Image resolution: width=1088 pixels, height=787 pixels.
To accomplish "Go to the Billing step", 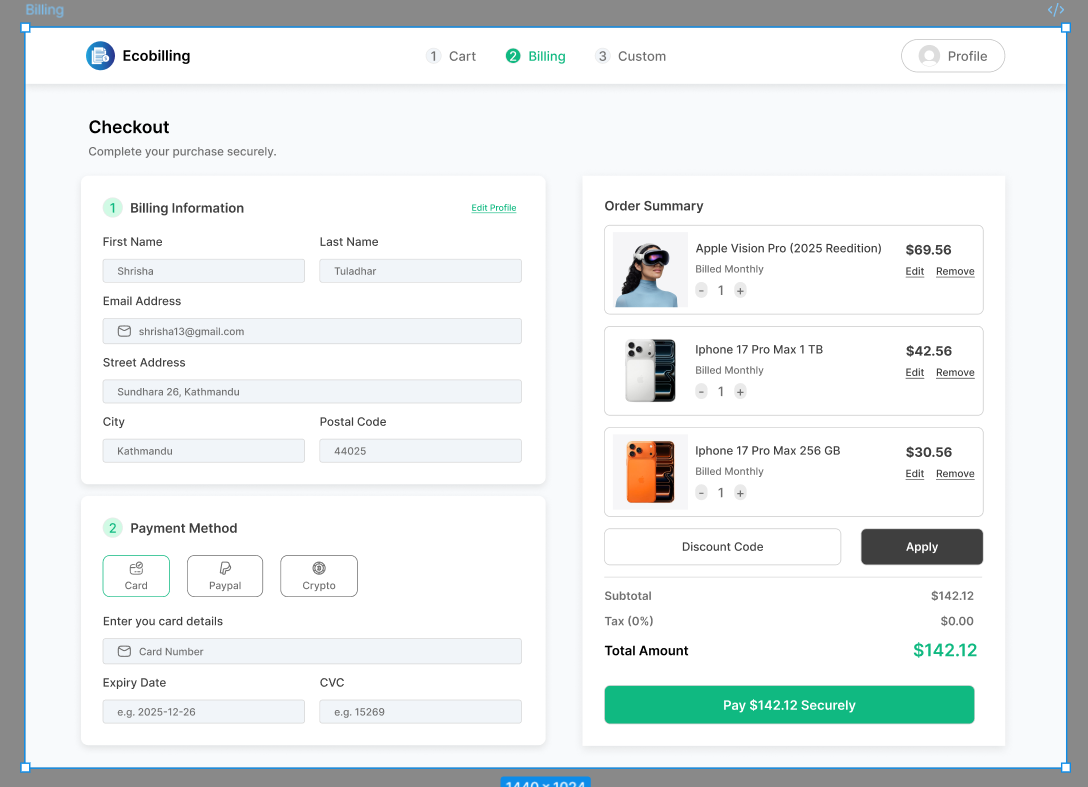I will pos(536,56).
